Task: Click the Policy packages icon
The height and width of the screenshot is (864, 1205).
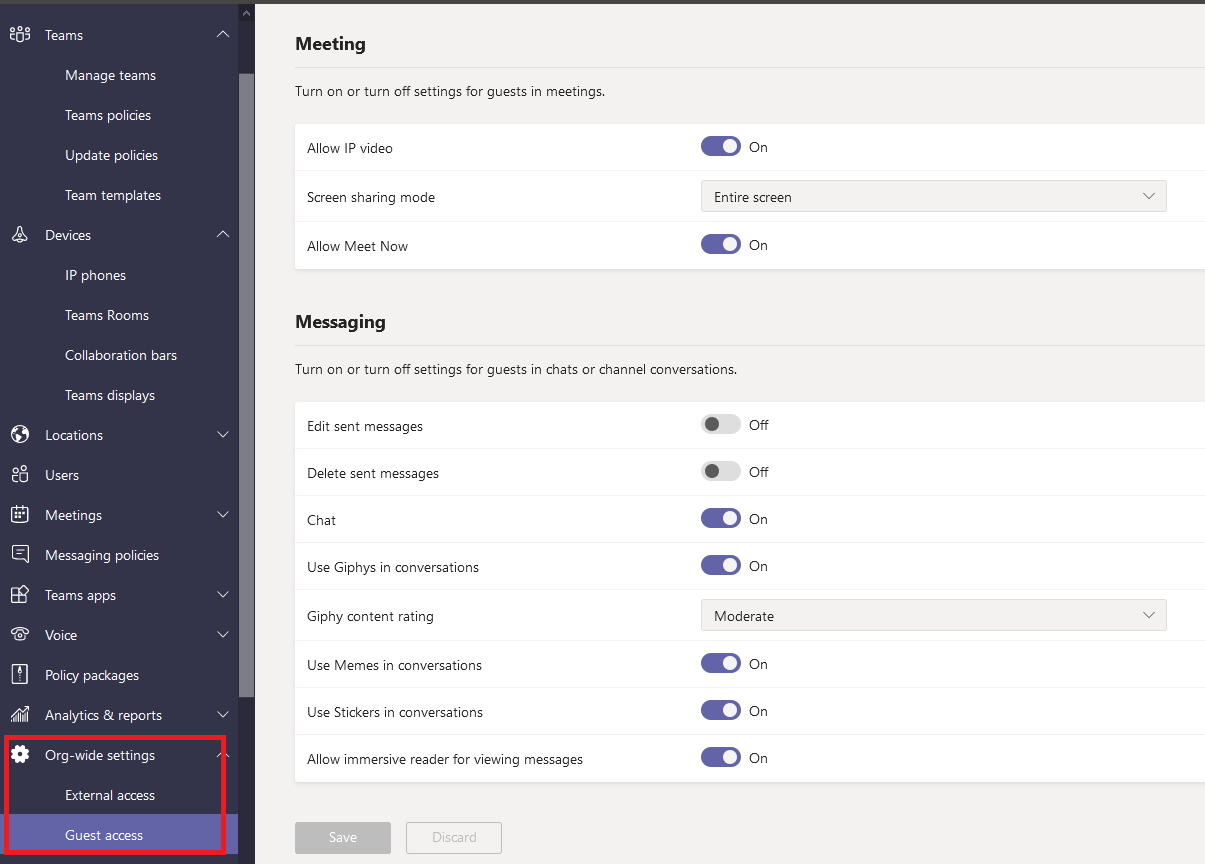Action: tap(20, 675)
